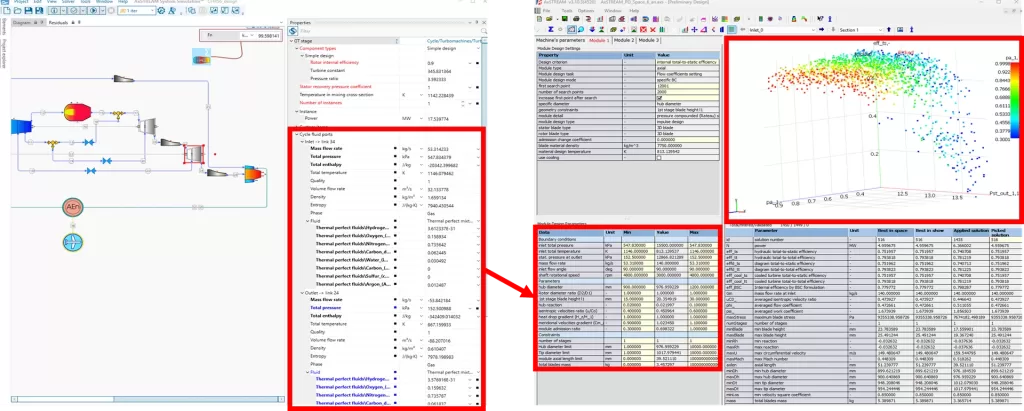Switch to the Module 2 tab

click(624, 40)
